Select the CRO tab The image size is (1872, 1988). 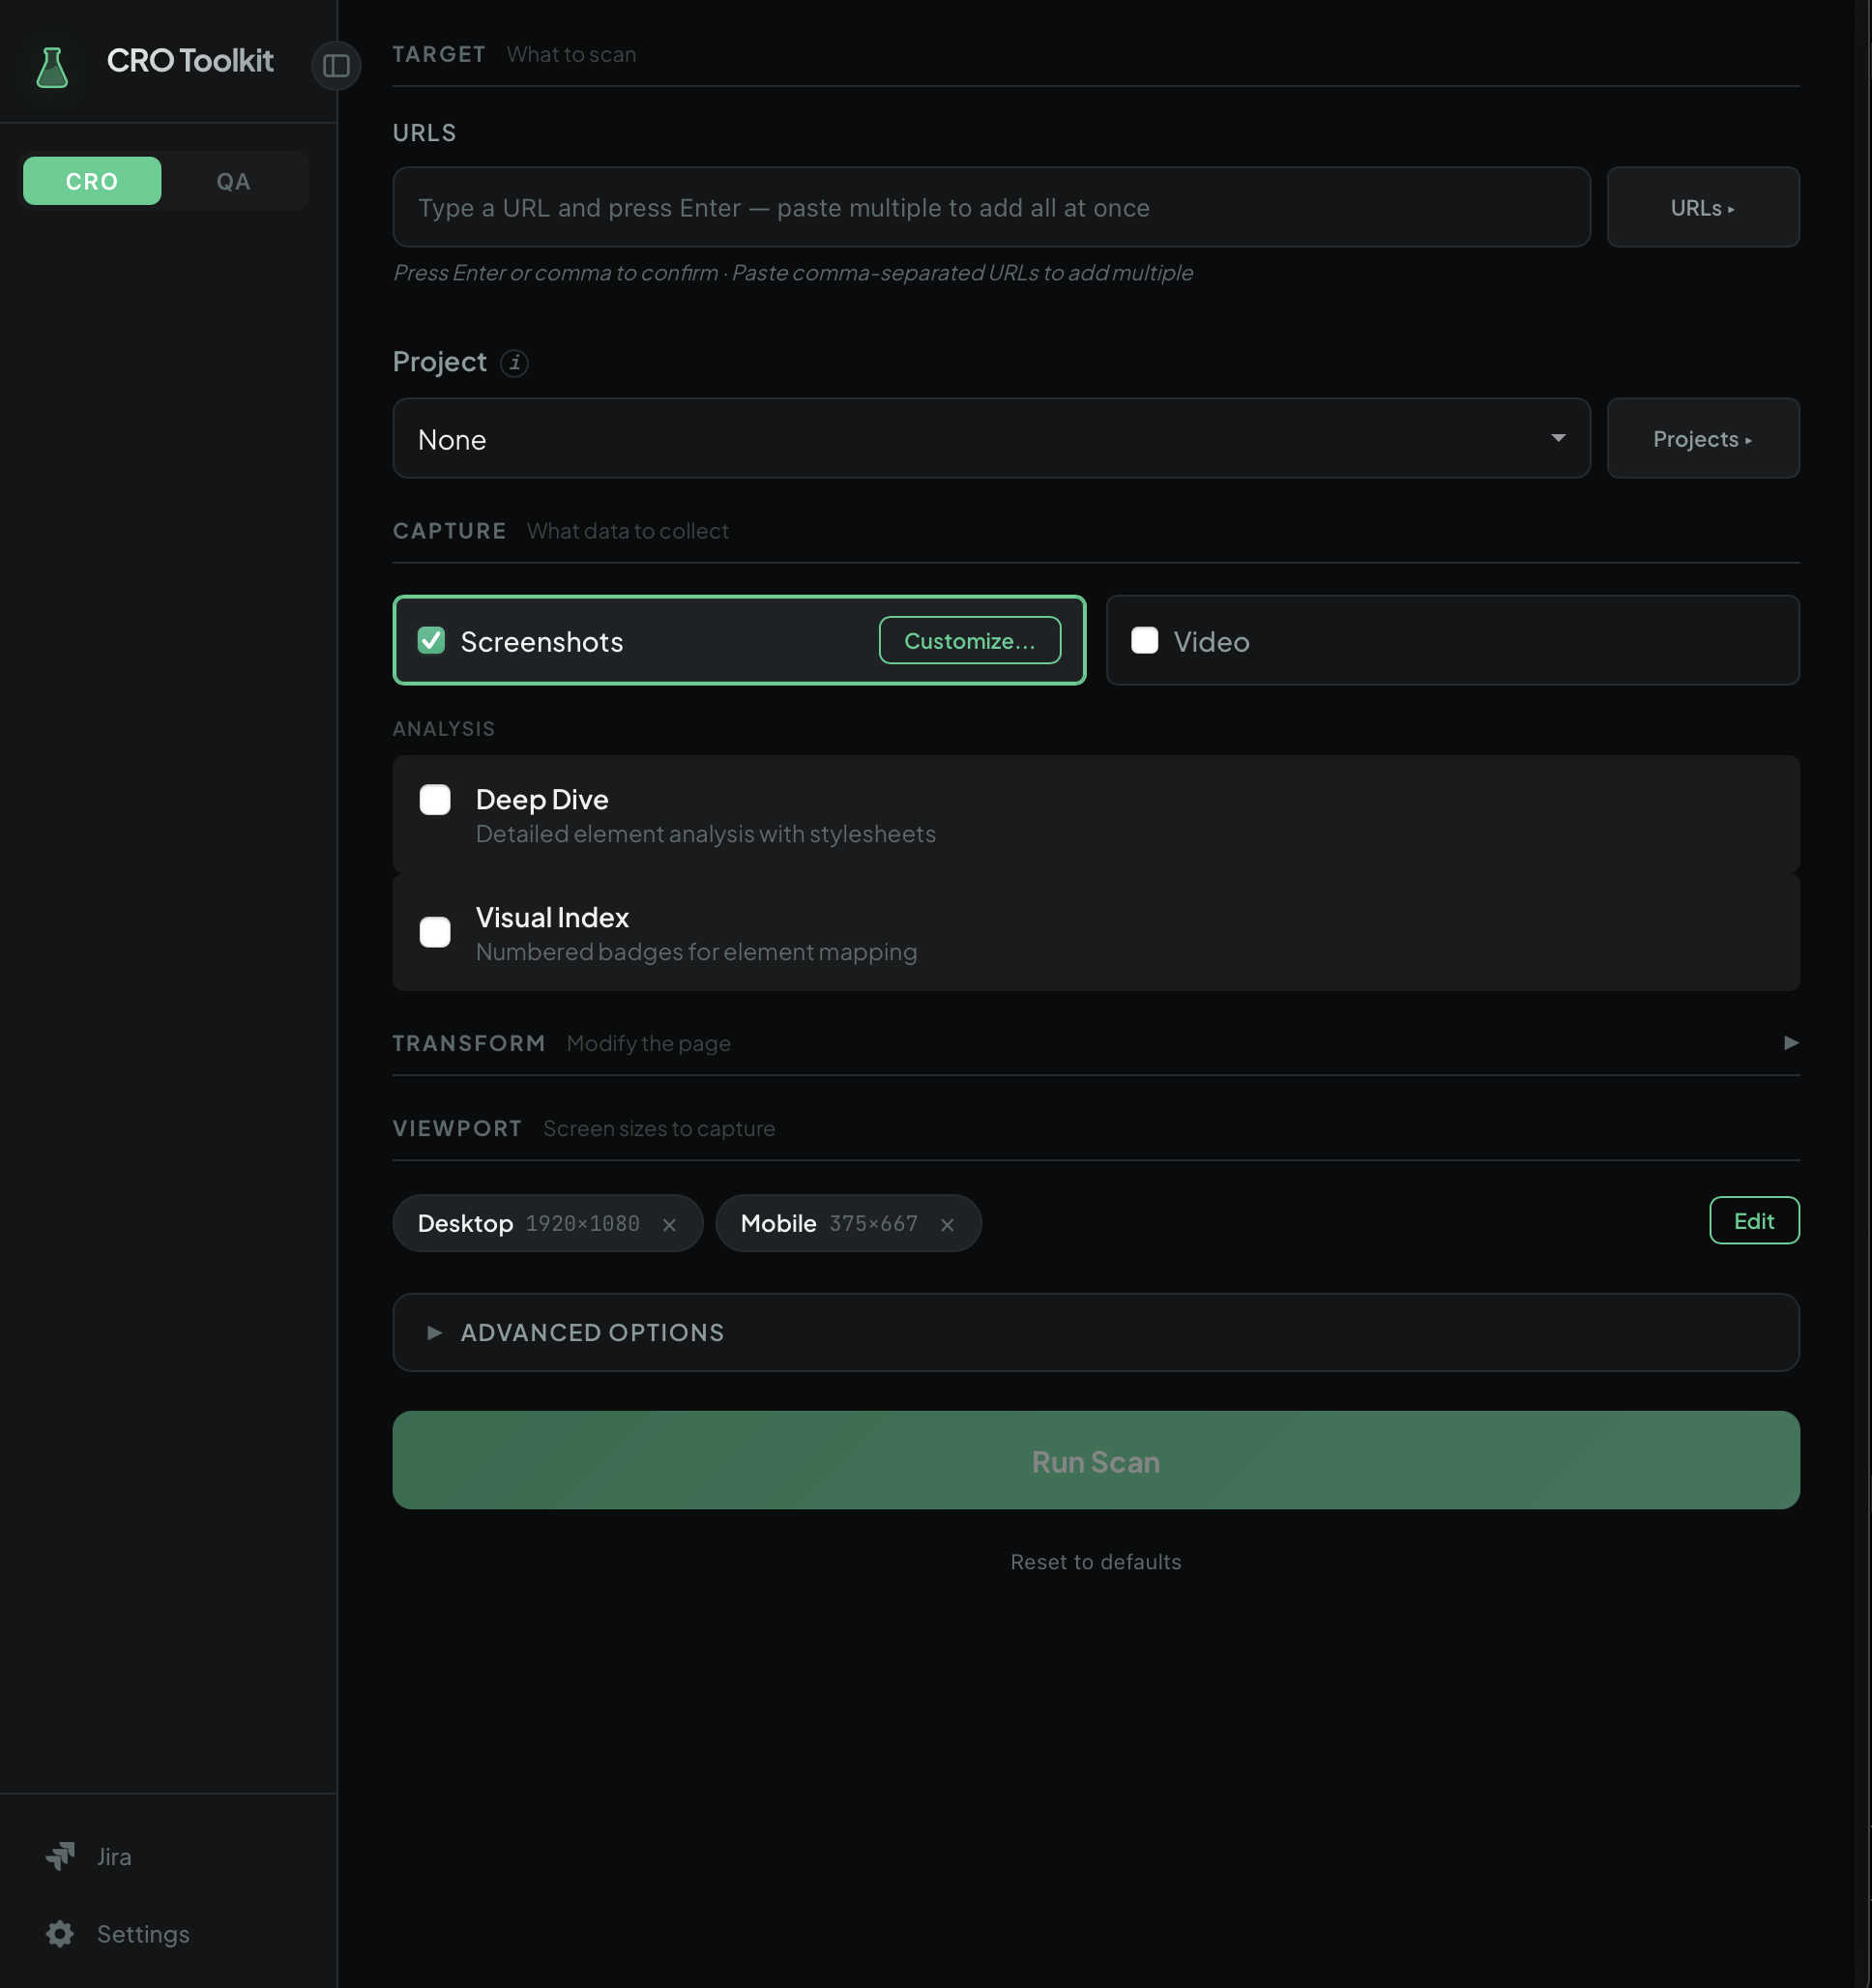tap(91, 181)
